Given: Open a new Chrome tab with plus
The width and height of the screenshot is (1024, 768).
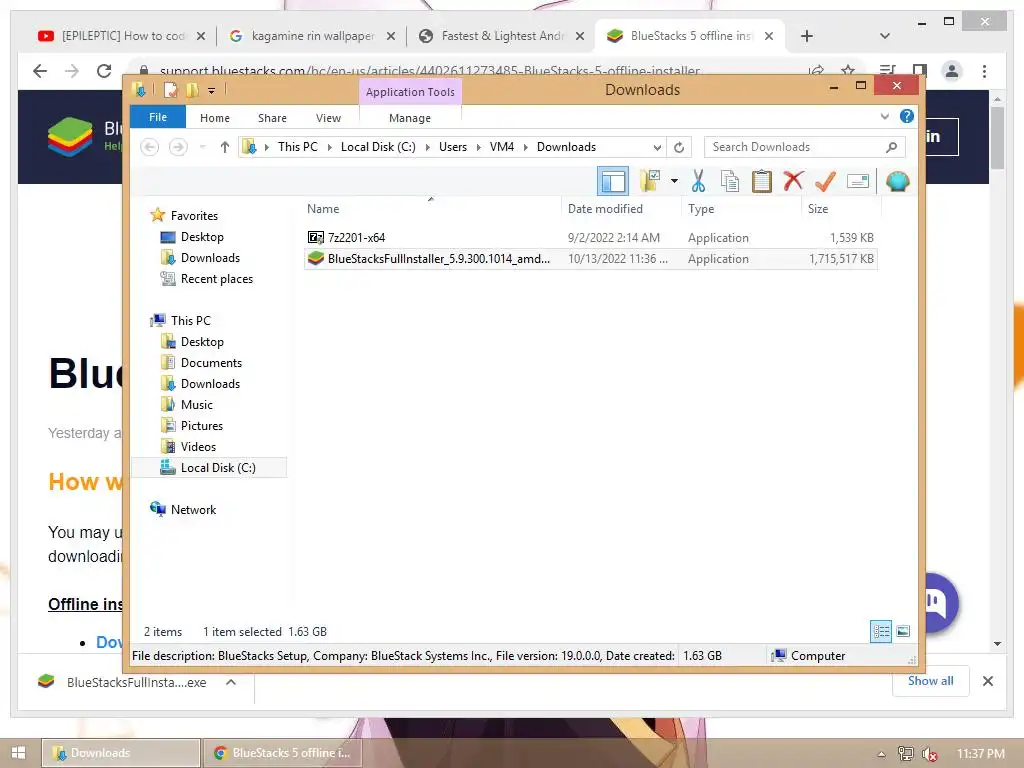Looking at the screenshot, I should tap(807, 36).
